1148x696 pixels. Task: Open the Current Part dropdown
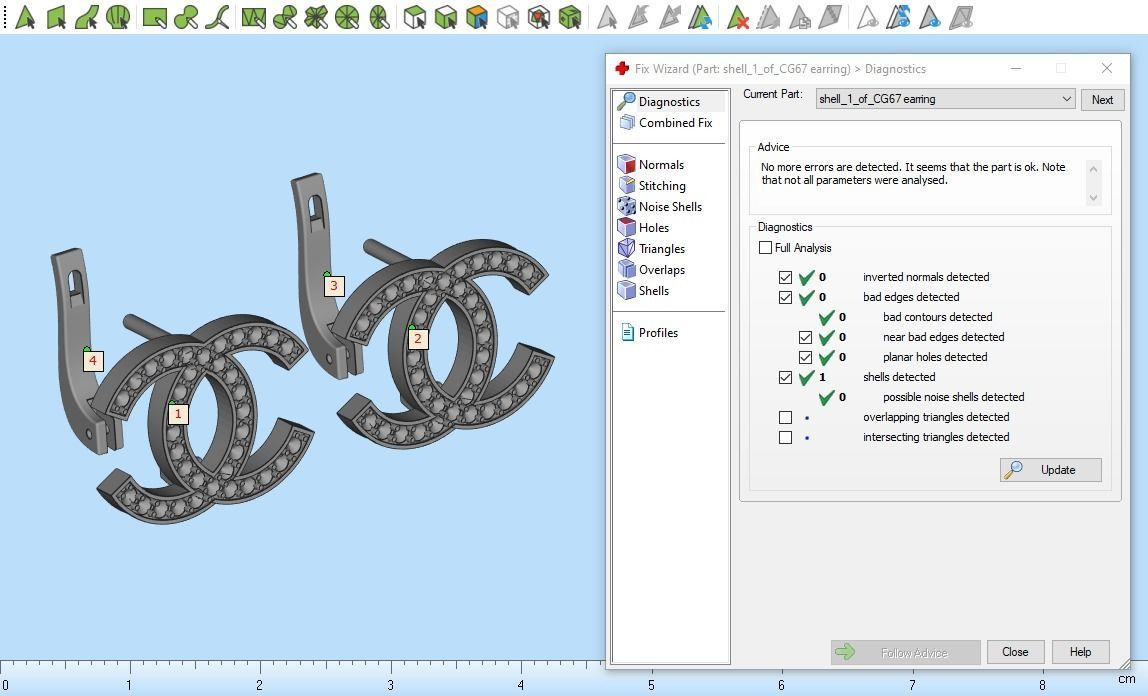945,99
